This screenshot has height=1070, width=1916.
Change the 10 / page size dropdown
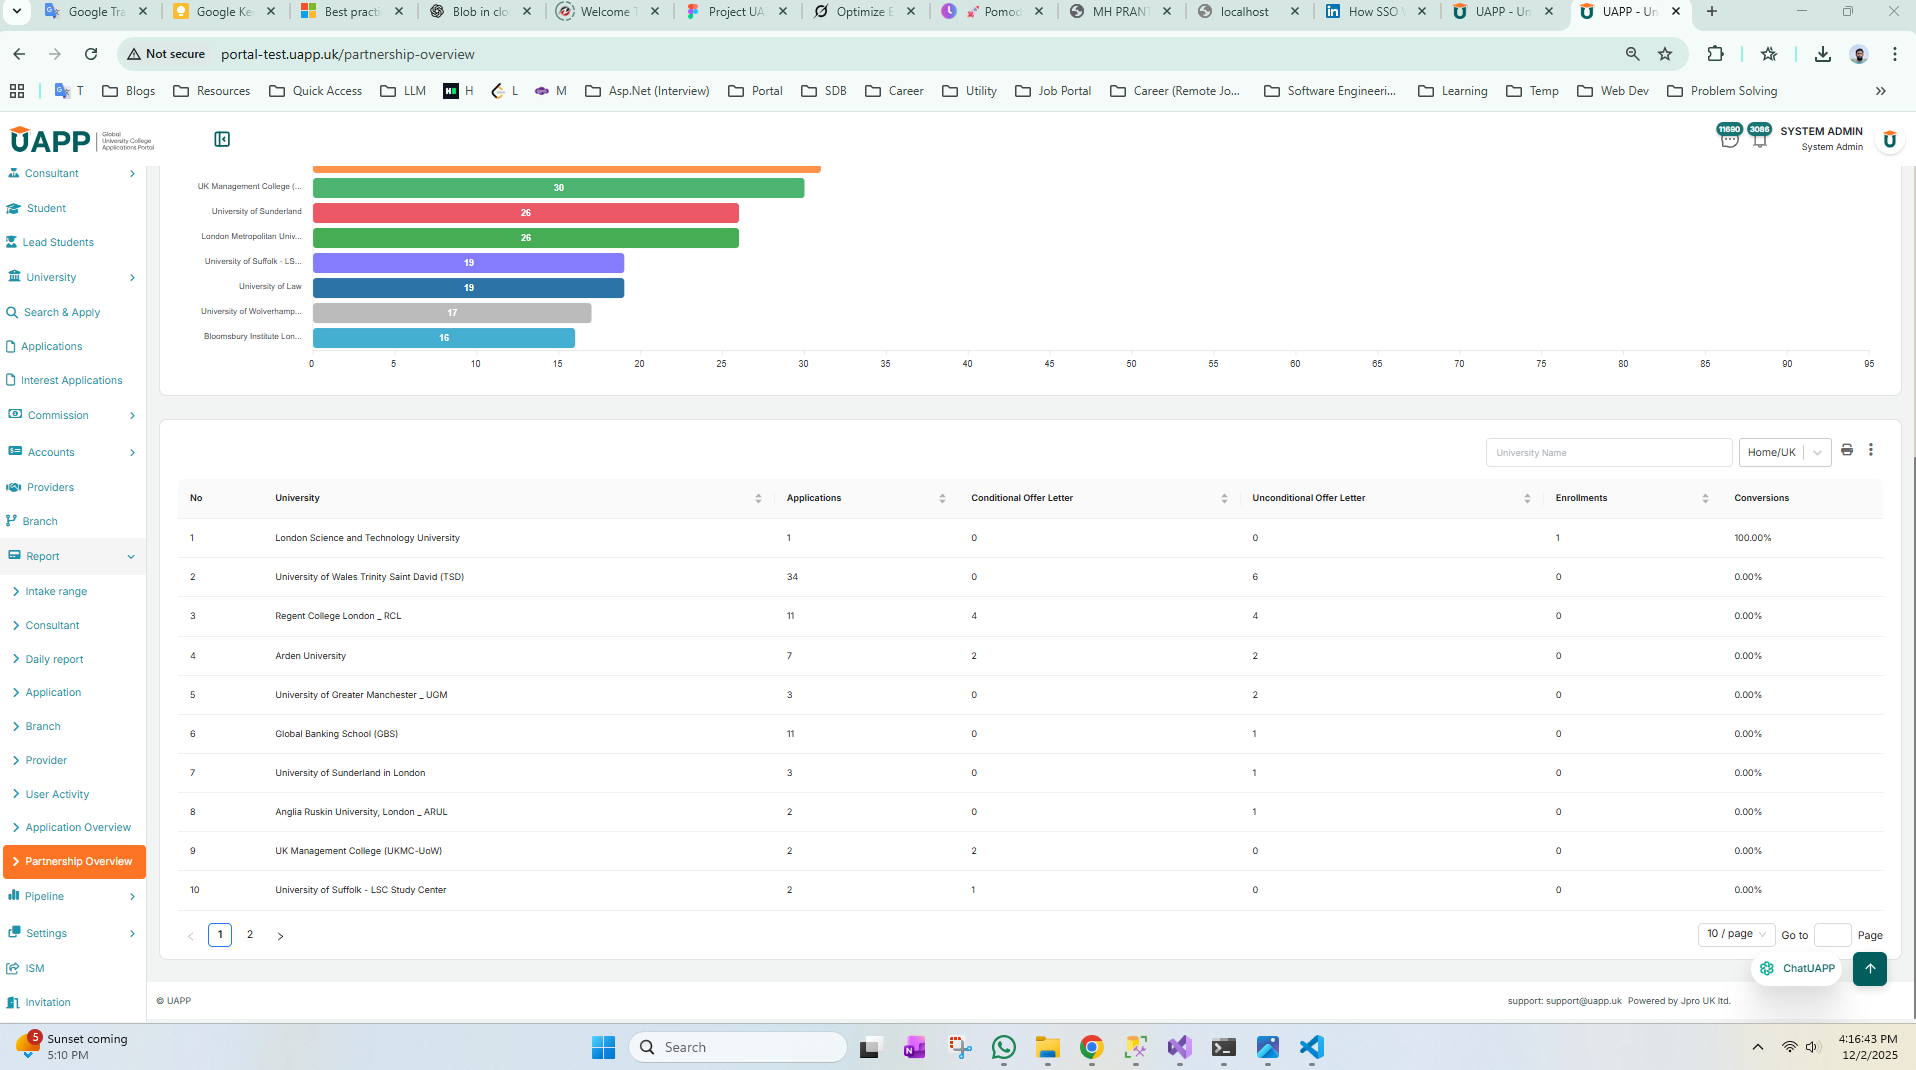[1736, 934]
